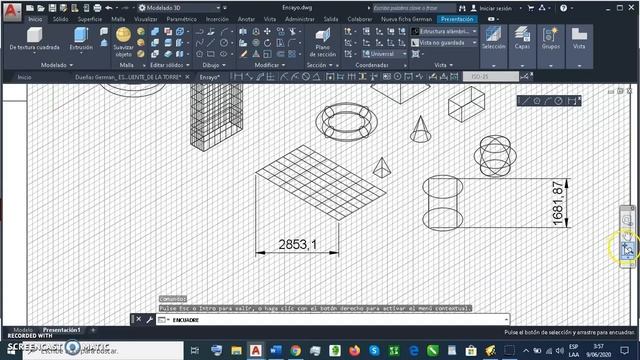Image resolution: width=640 pixels, height=360 pixels.
Task: Open the Inicio file tab
Action: pyautogui.click(x=24, y=77)
